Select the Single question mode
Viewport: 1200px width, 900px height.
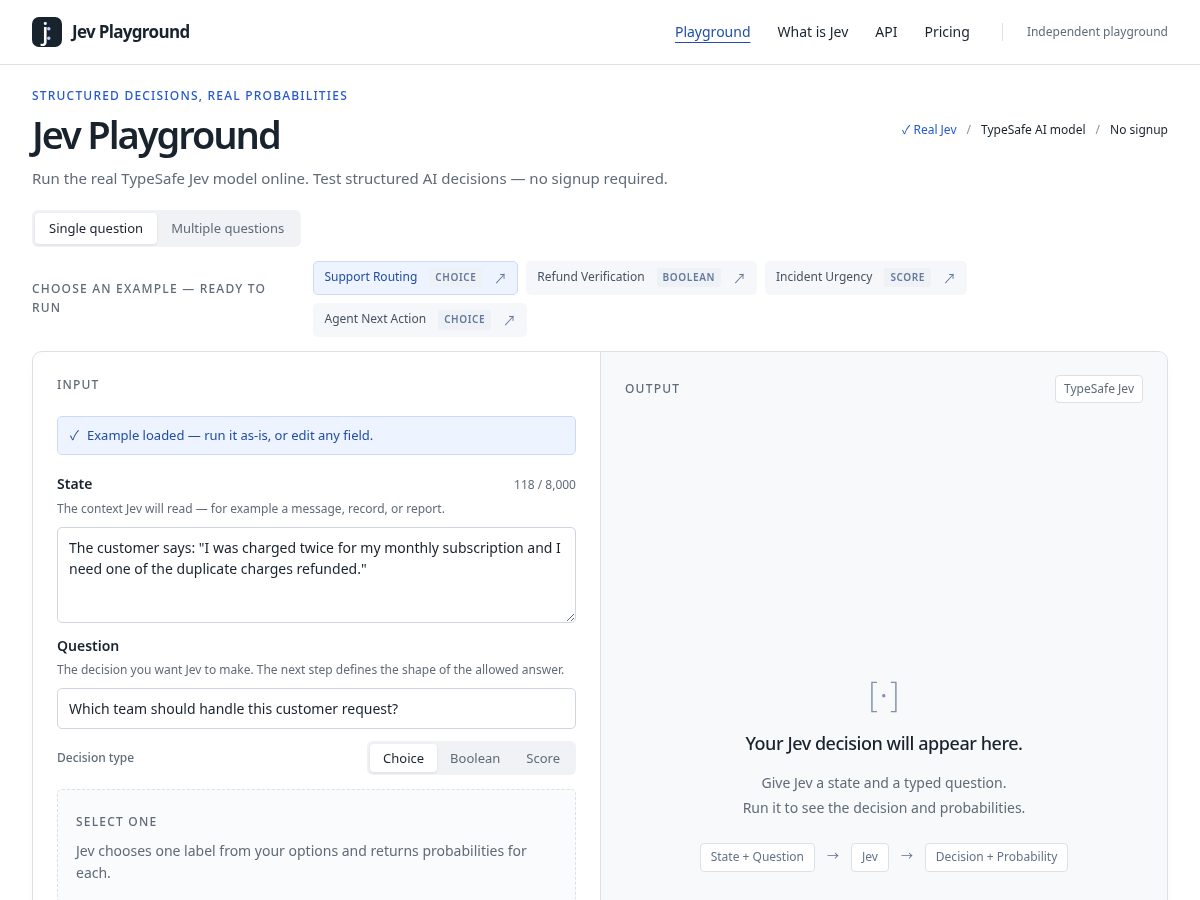point(96,228)
